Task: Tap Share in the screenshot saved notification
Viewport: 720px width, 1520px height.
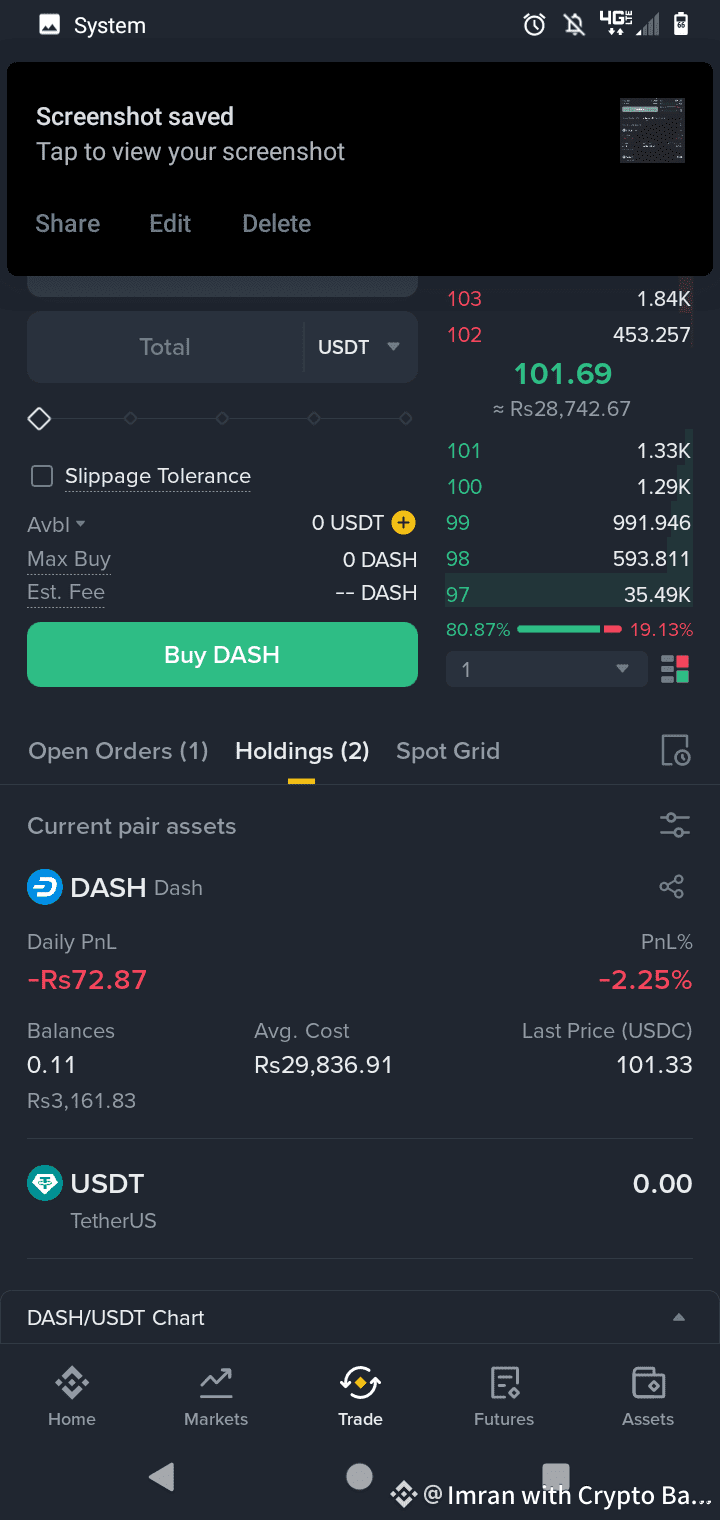Action: tap(68, 223)
